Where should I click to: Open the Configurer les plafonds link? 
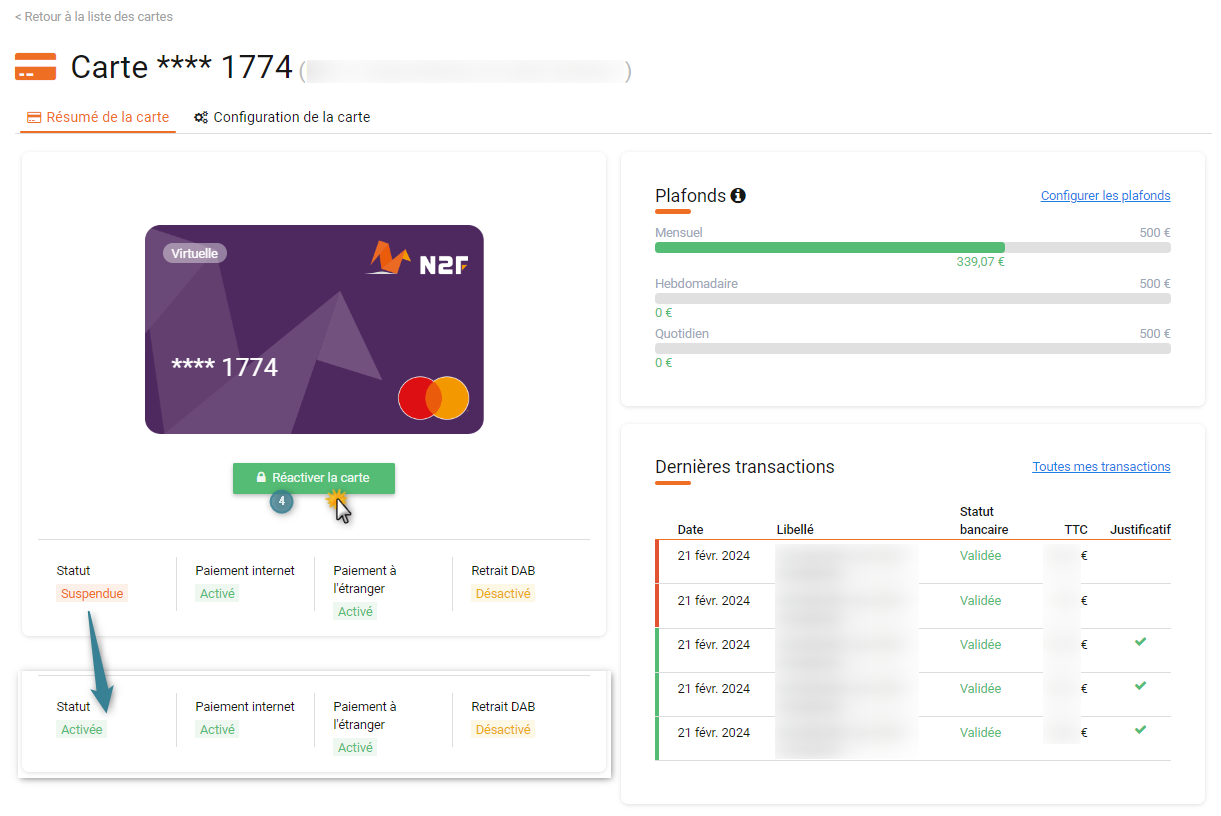(1105, 195)
